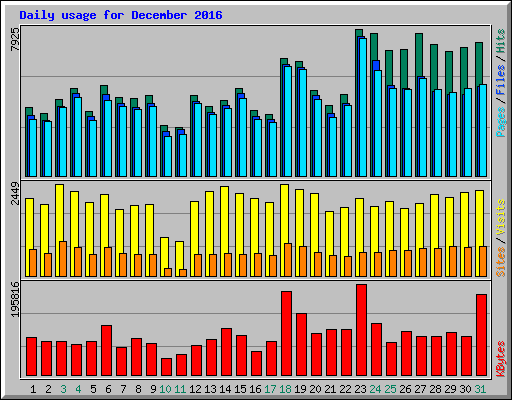The image size is (512, 400).
Task: Click the 7925 axis value label
Action: (x=15, y=39)
